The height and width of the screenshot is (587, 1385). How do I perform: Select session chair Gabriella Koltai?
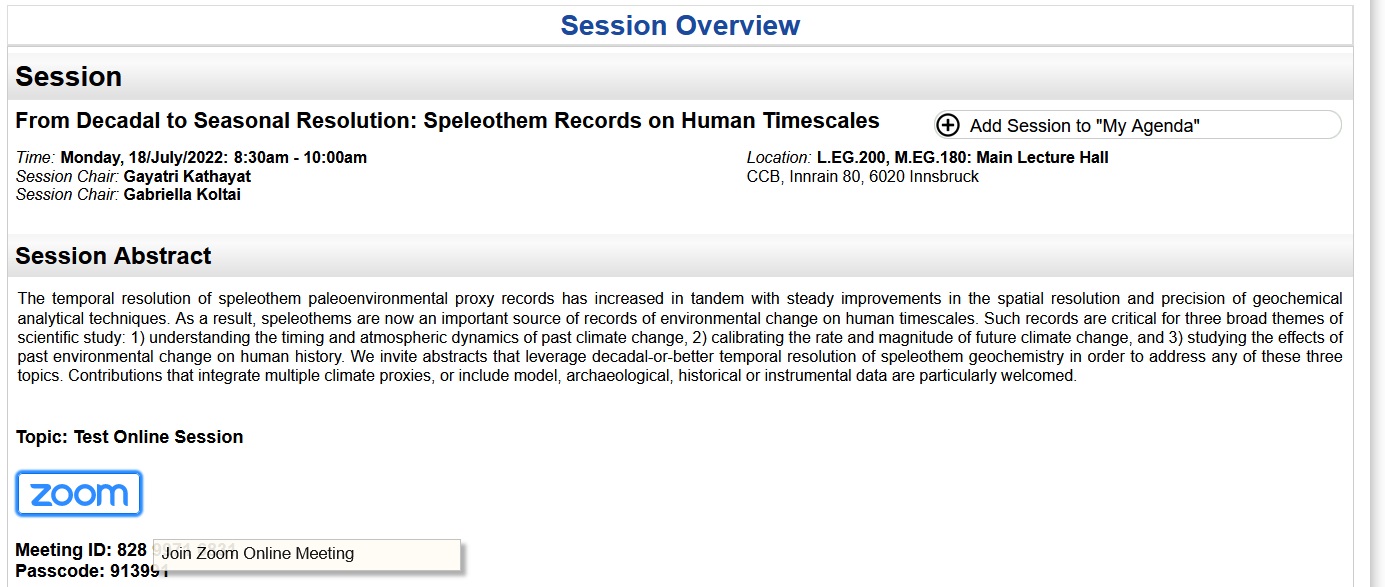click(x=182, y=195)
